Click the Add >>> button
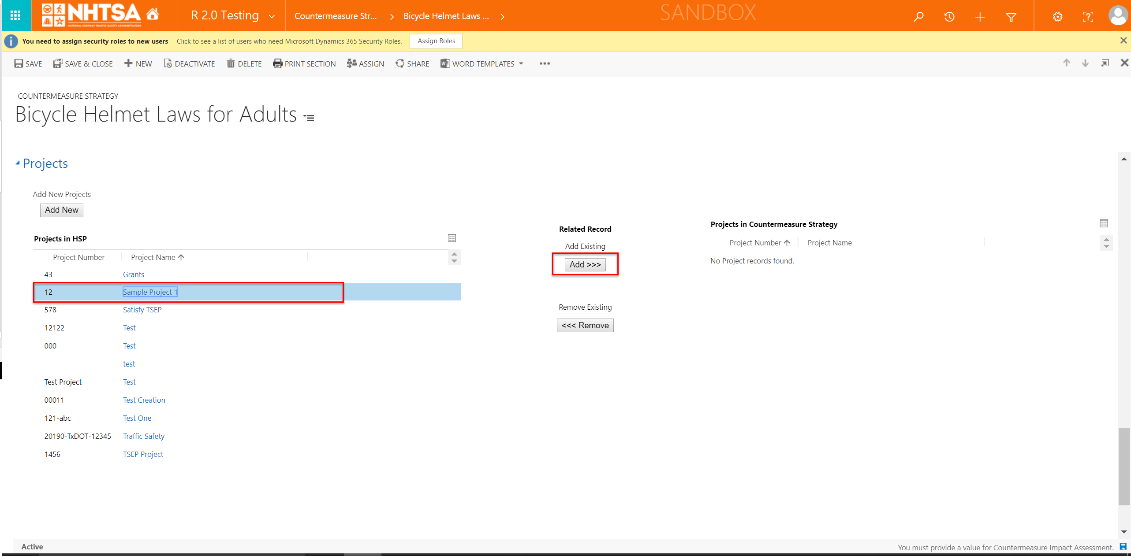This screenshot has height=556, width=1131. (585, 264)
